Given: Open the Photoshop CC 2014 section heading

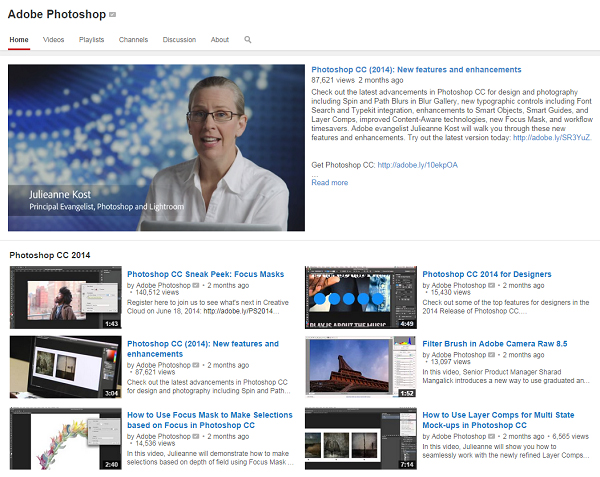Looking at the screenshot, I should pyautogui.click(x=50, y=255).
